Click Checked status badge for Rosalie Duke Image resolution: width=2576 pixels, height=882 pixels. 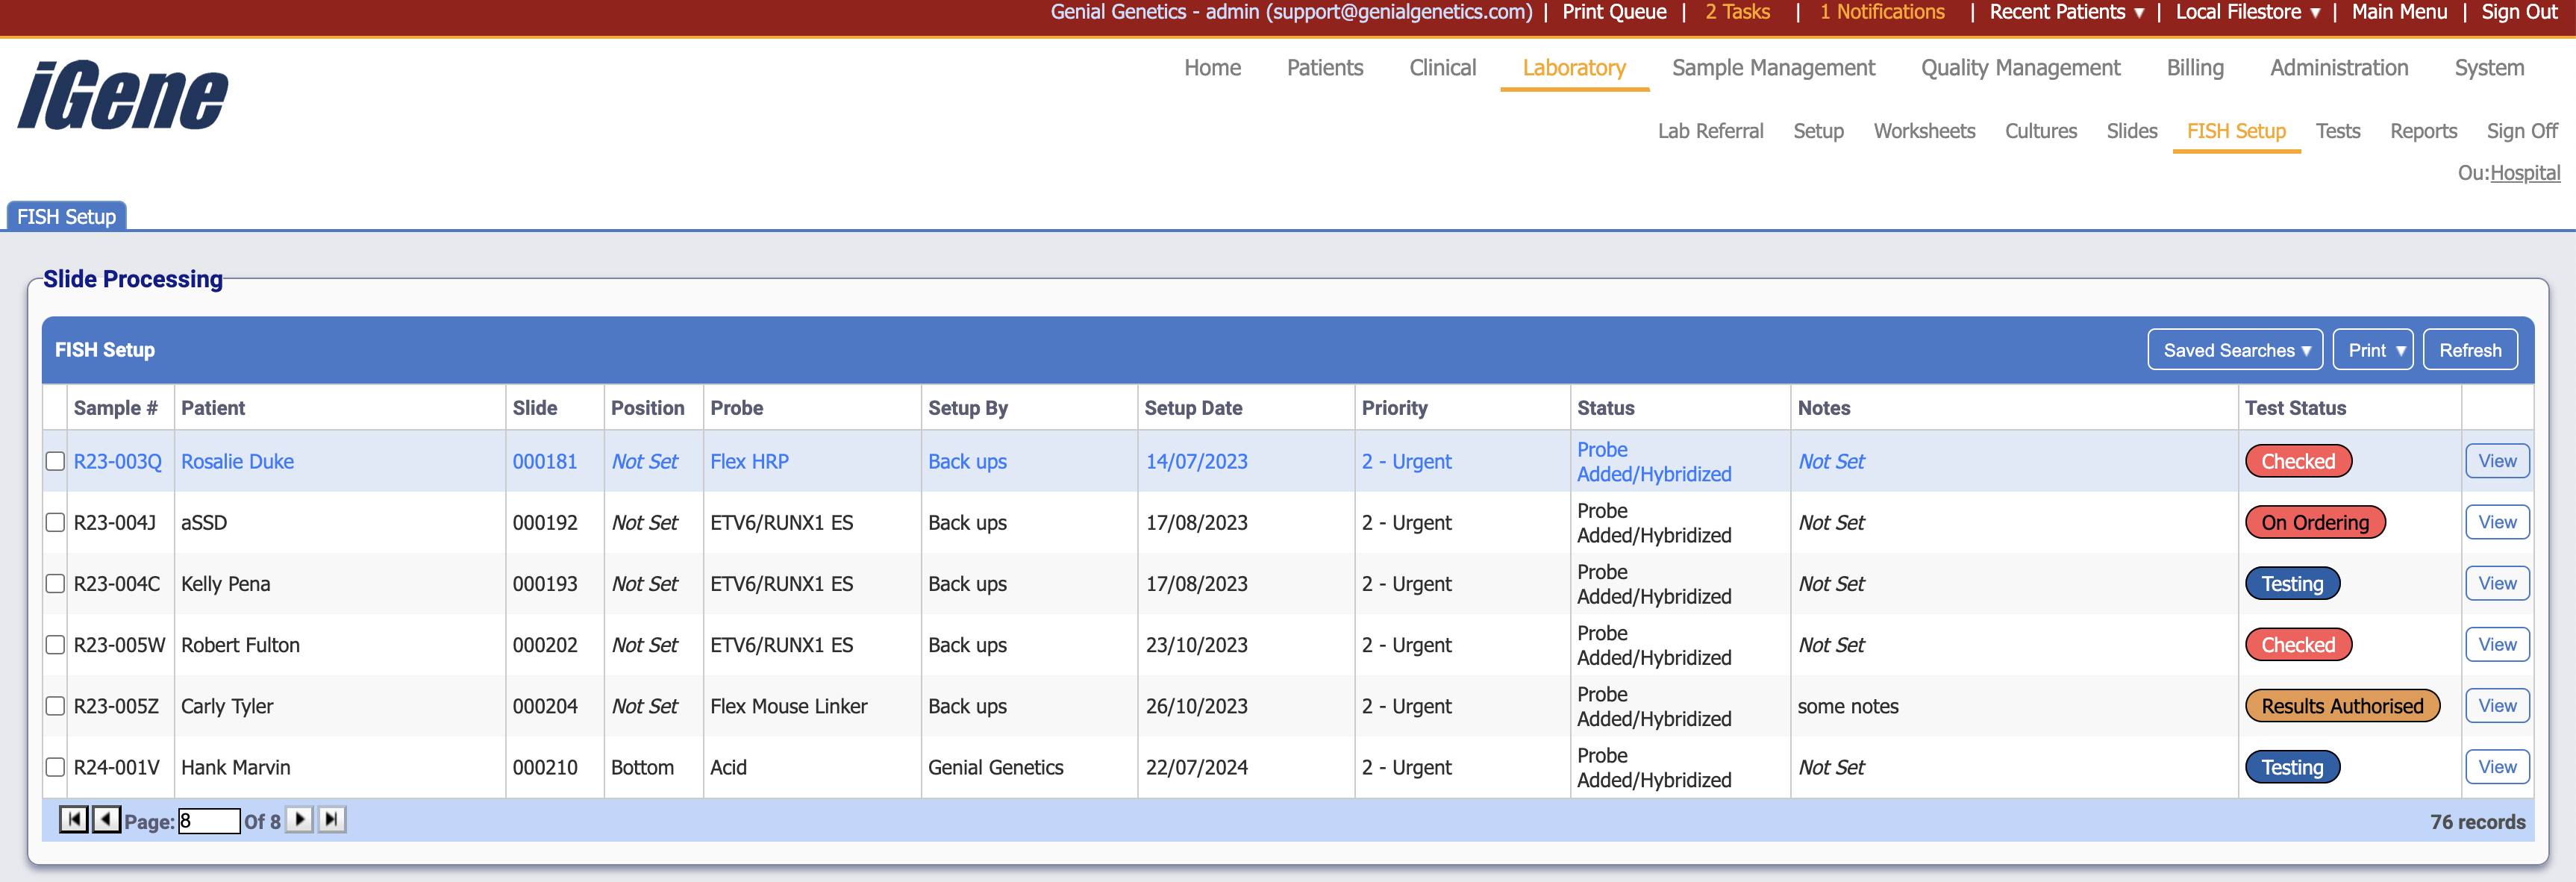coord(2297,461)
